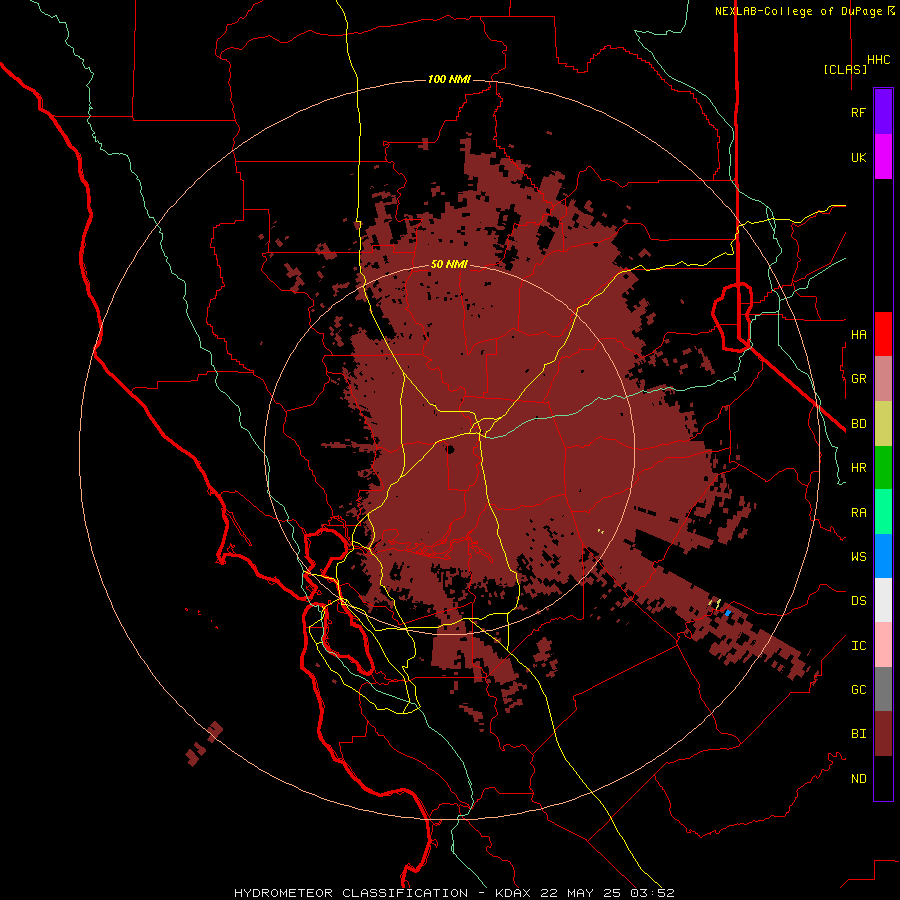Click the brown BI legend color swatch
This screenshot has width=900, height=900.
point(883,734)
